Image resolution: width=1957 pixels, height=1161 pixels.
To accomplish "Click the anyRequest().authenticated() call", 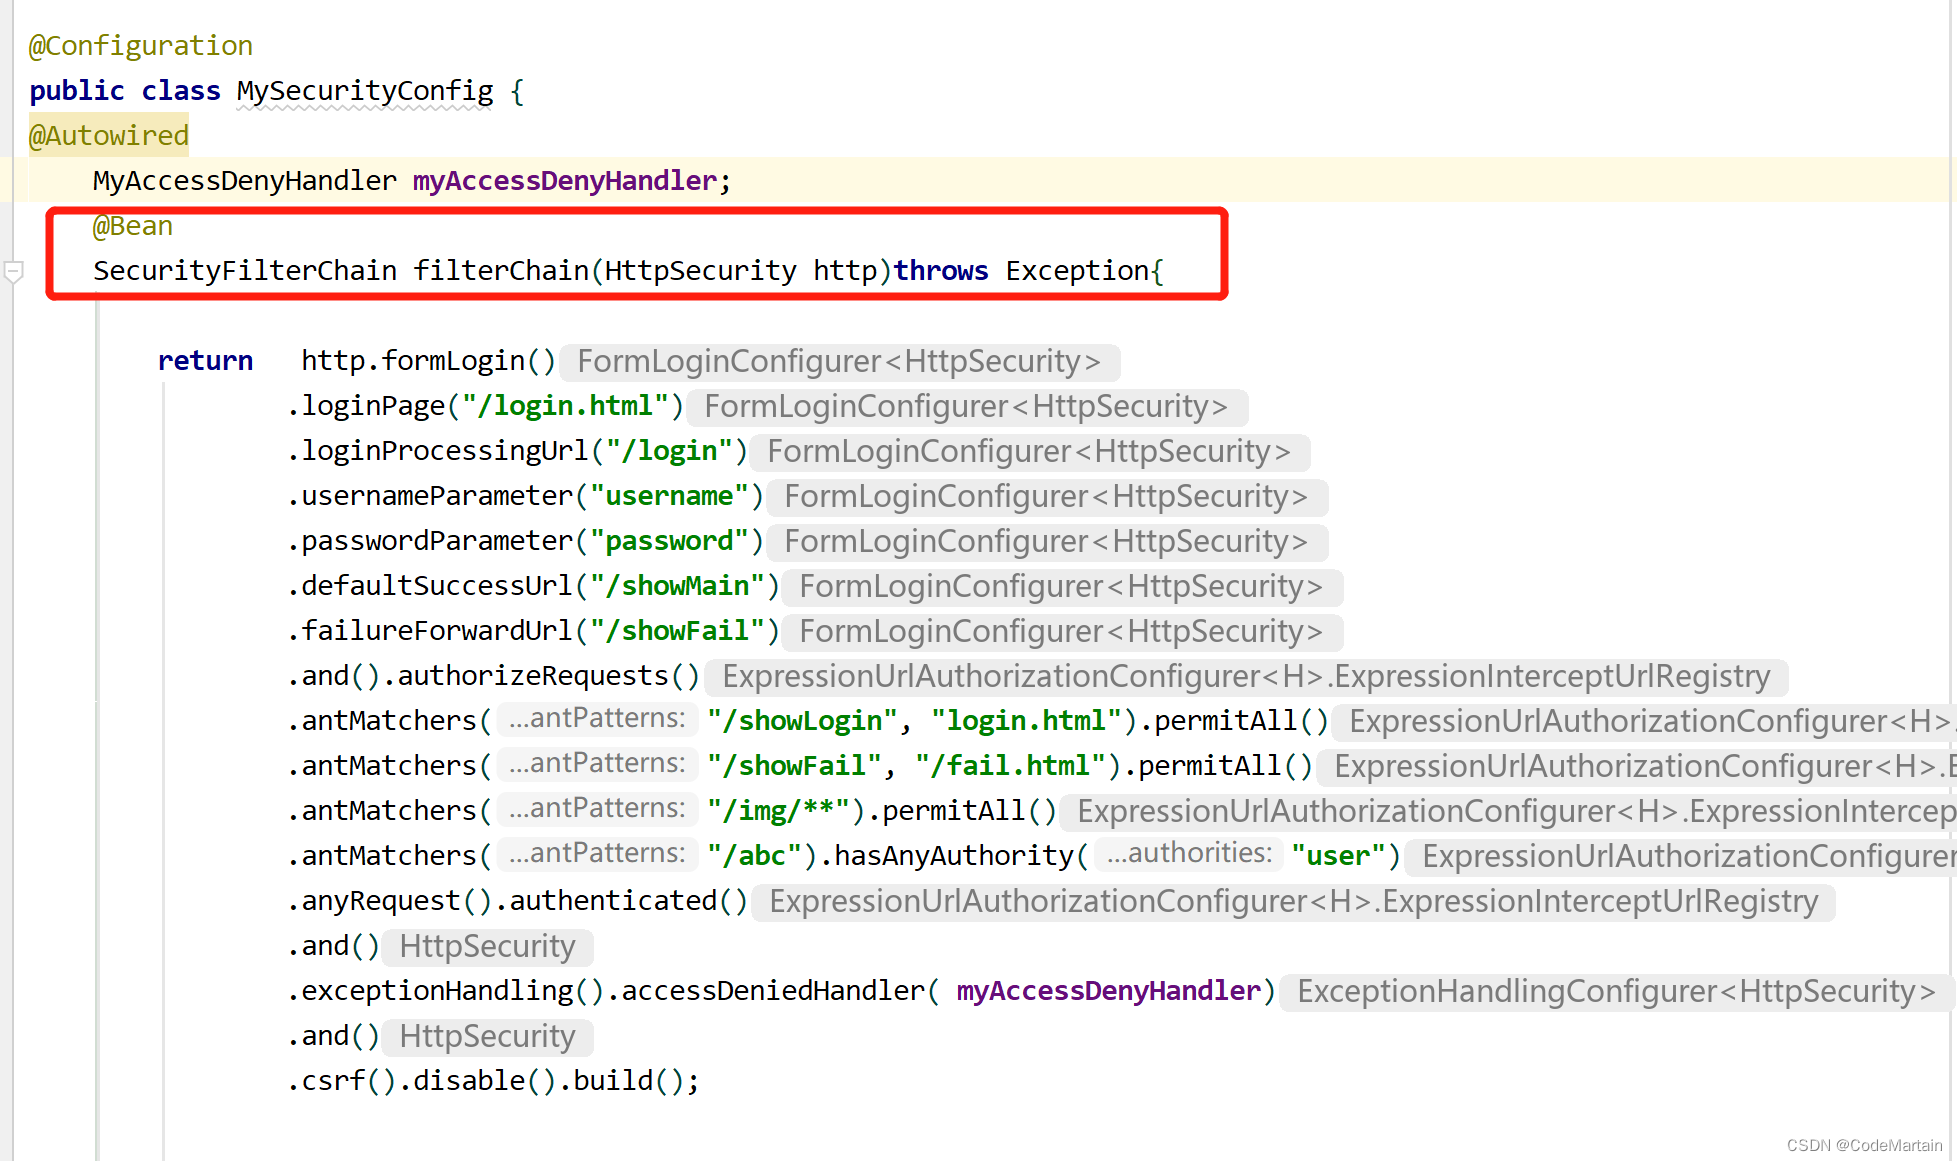I will [x=525, y=901].
